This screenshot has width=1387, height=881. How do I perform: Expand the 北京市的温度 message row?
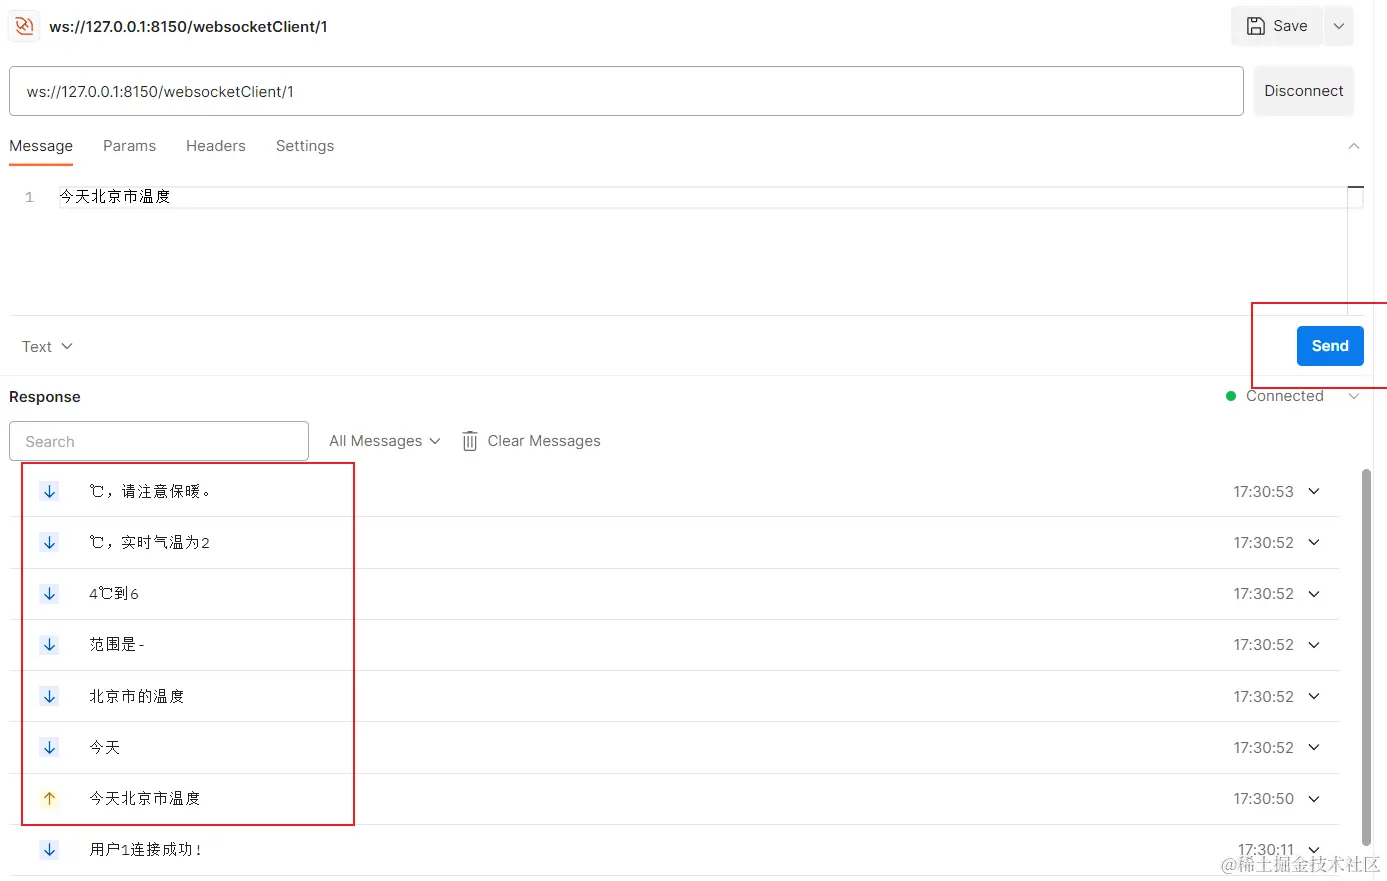point(1314,696)
